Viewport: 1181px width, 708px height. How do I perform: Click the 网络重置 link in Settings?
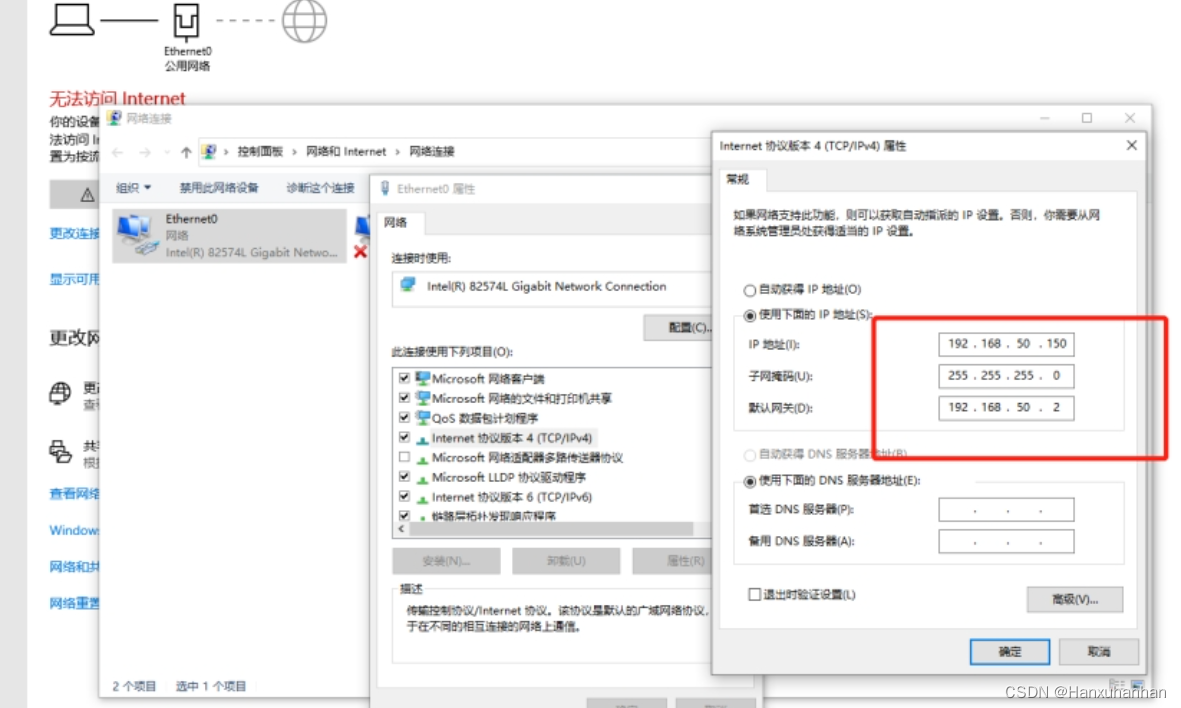pyautogui.click(x=74, y=603)
